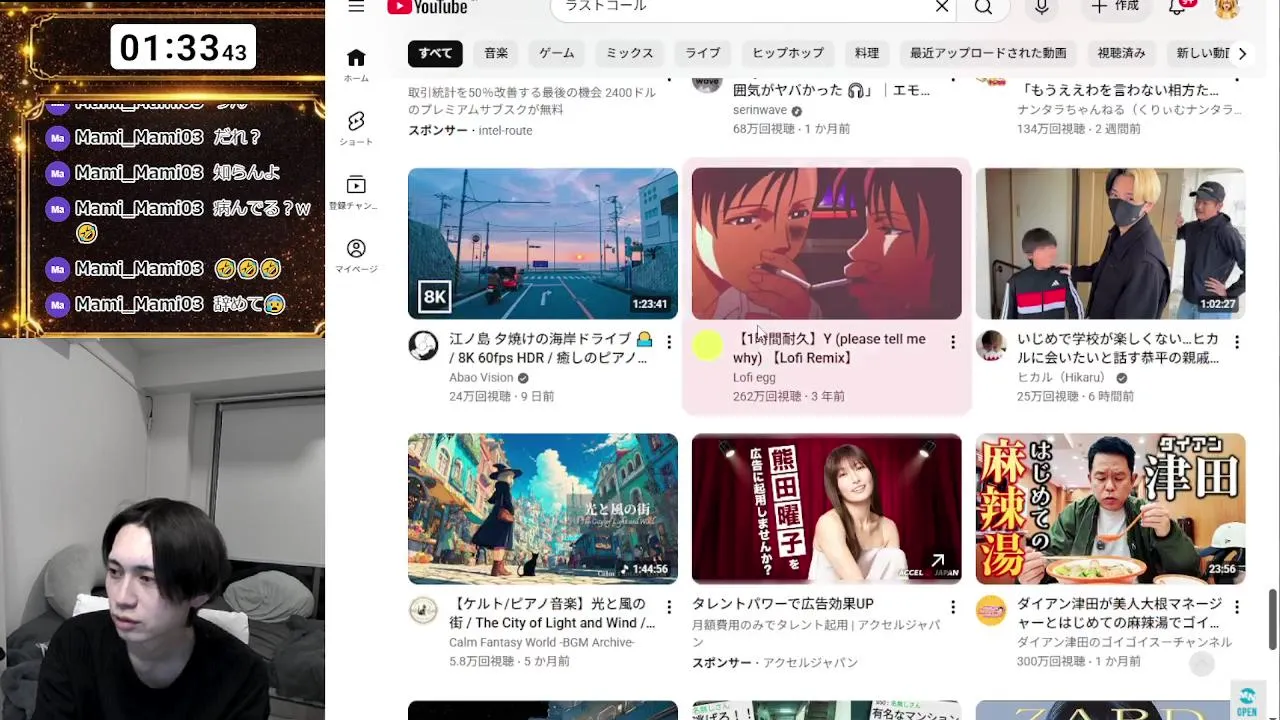1280x720 pixels.
Task: Open the external-link arrow on 熊田曜子 ad
Action: click(x=937, y=562)
